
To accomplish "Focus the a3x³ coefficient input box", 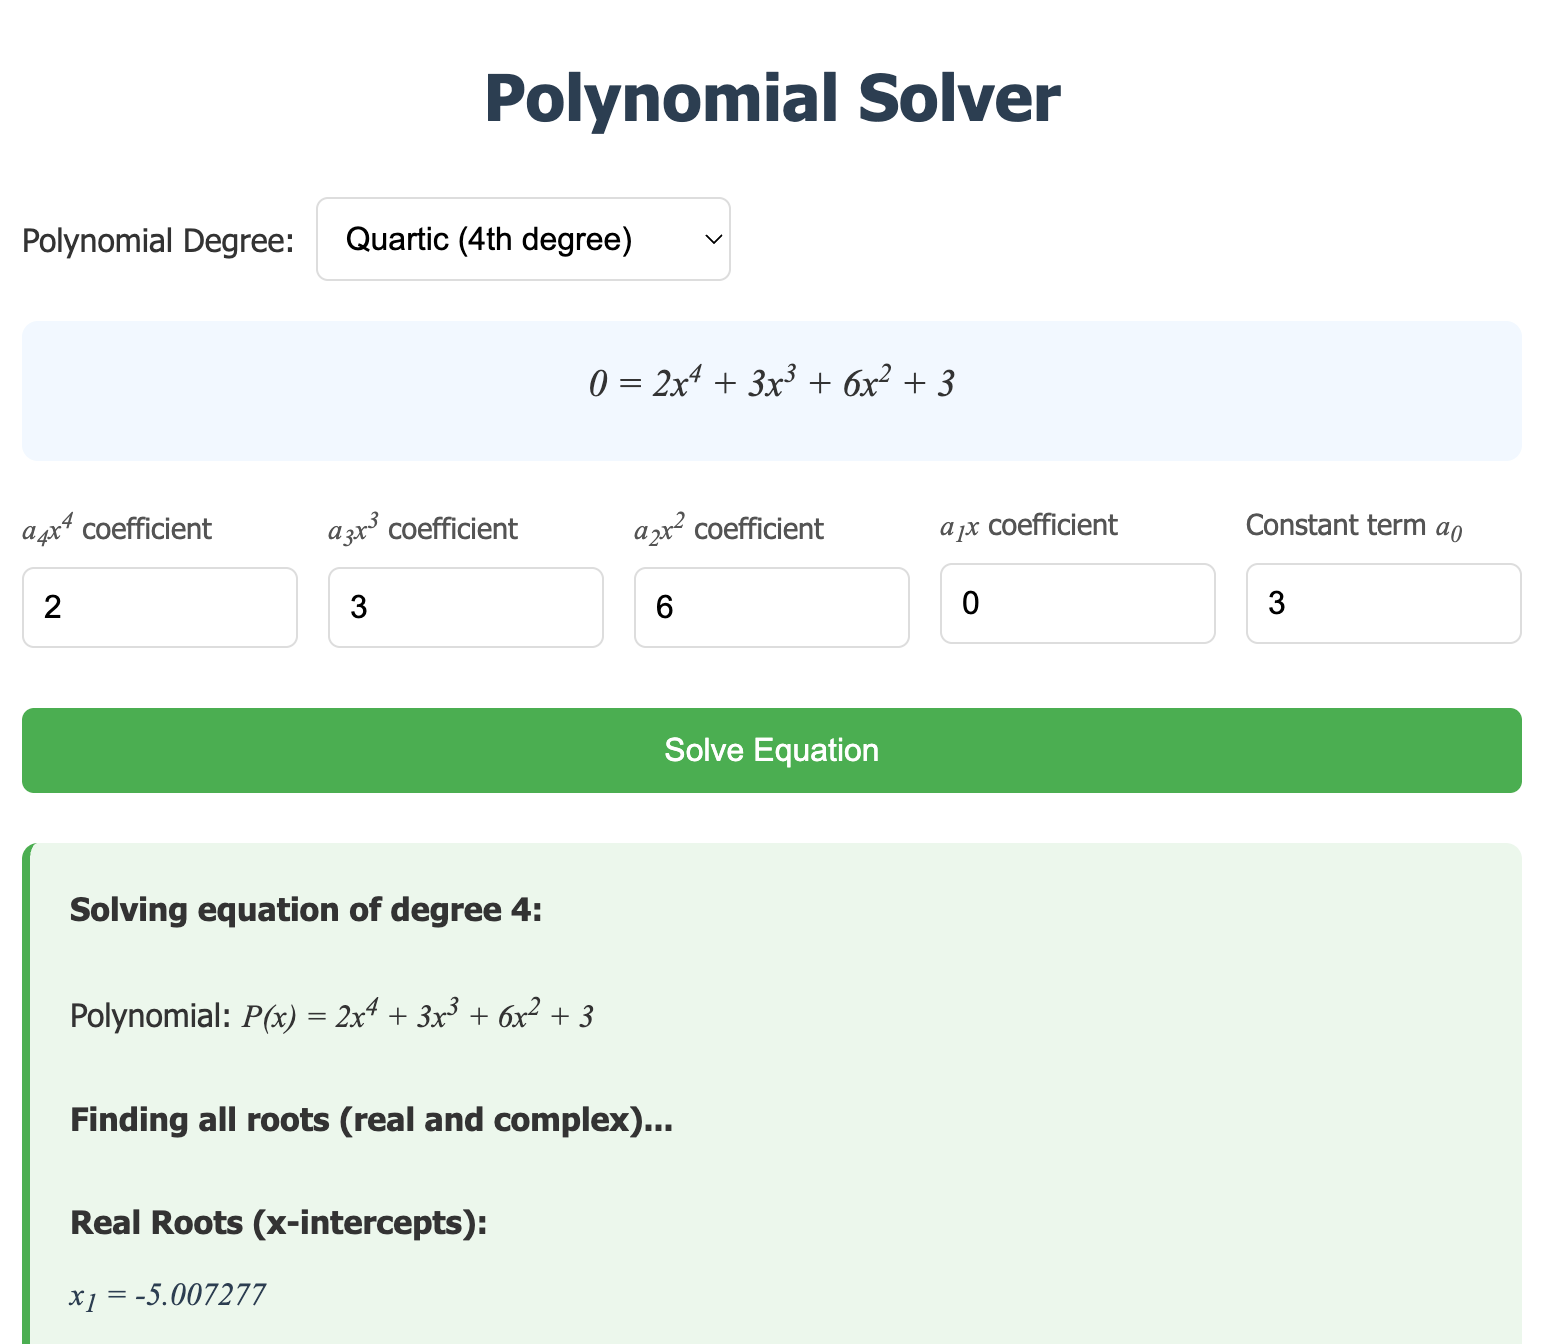I will coord(466,607).
